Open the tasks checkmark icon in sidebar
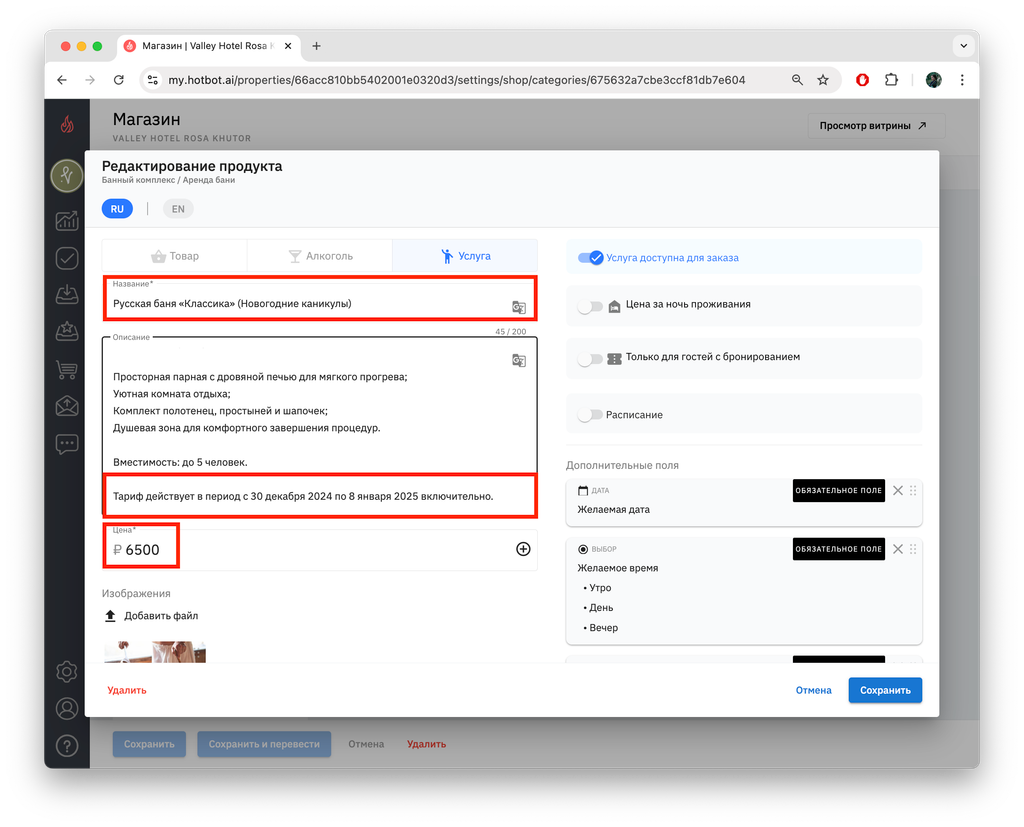The image size is (1024, 827). pyautogui.click(x=67, y=258)
